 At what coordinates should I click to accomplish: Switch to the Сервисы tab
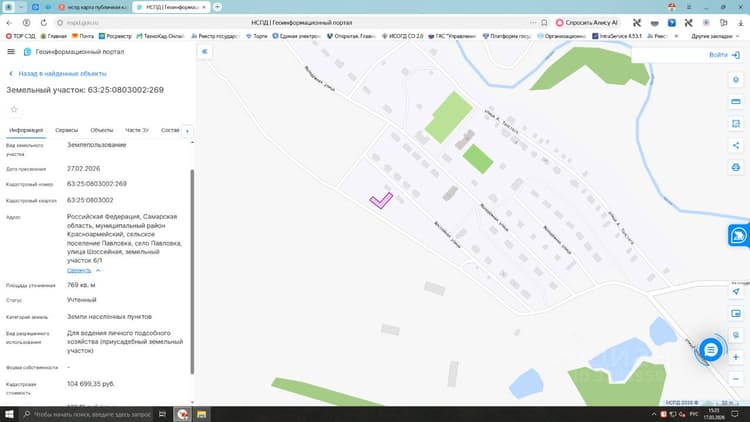coord(66,130)
